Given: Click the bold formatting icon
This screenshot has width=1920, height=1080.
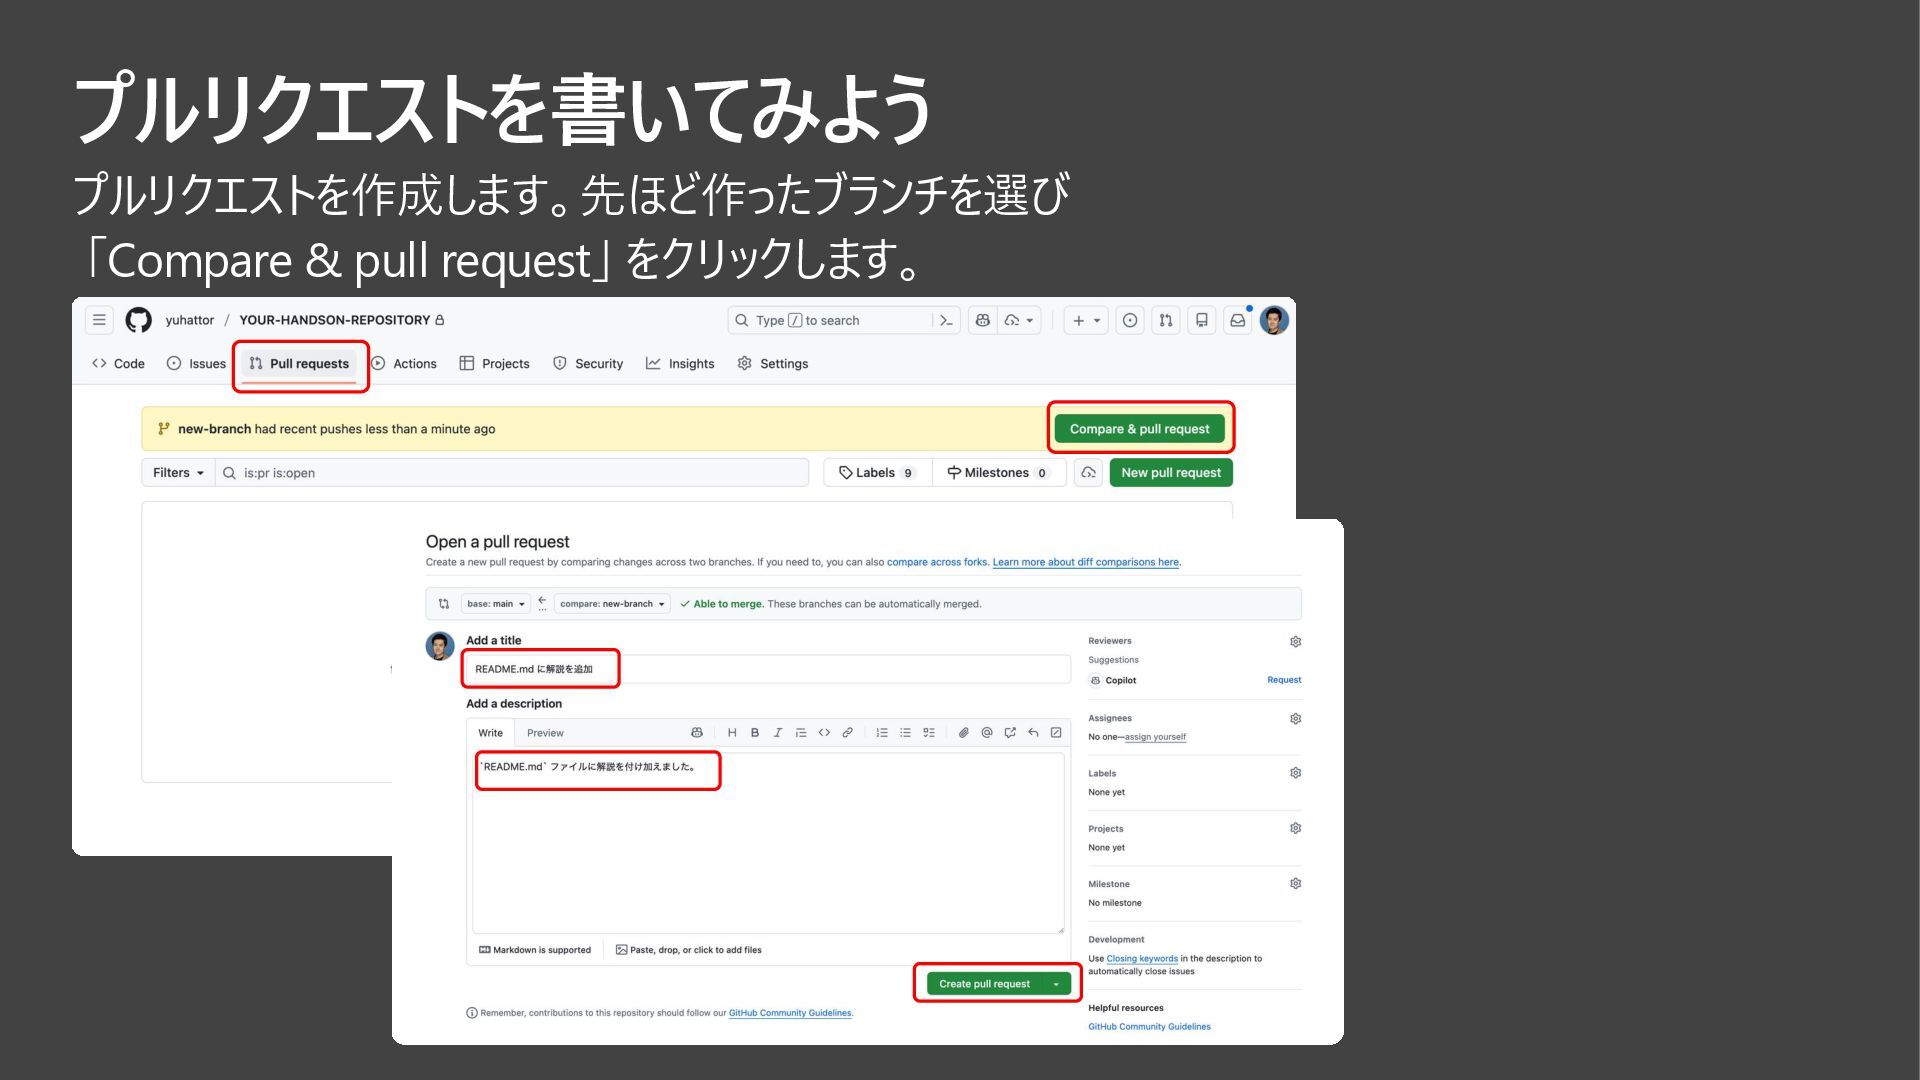Looking at the screenshot, I should click(755, 733).
